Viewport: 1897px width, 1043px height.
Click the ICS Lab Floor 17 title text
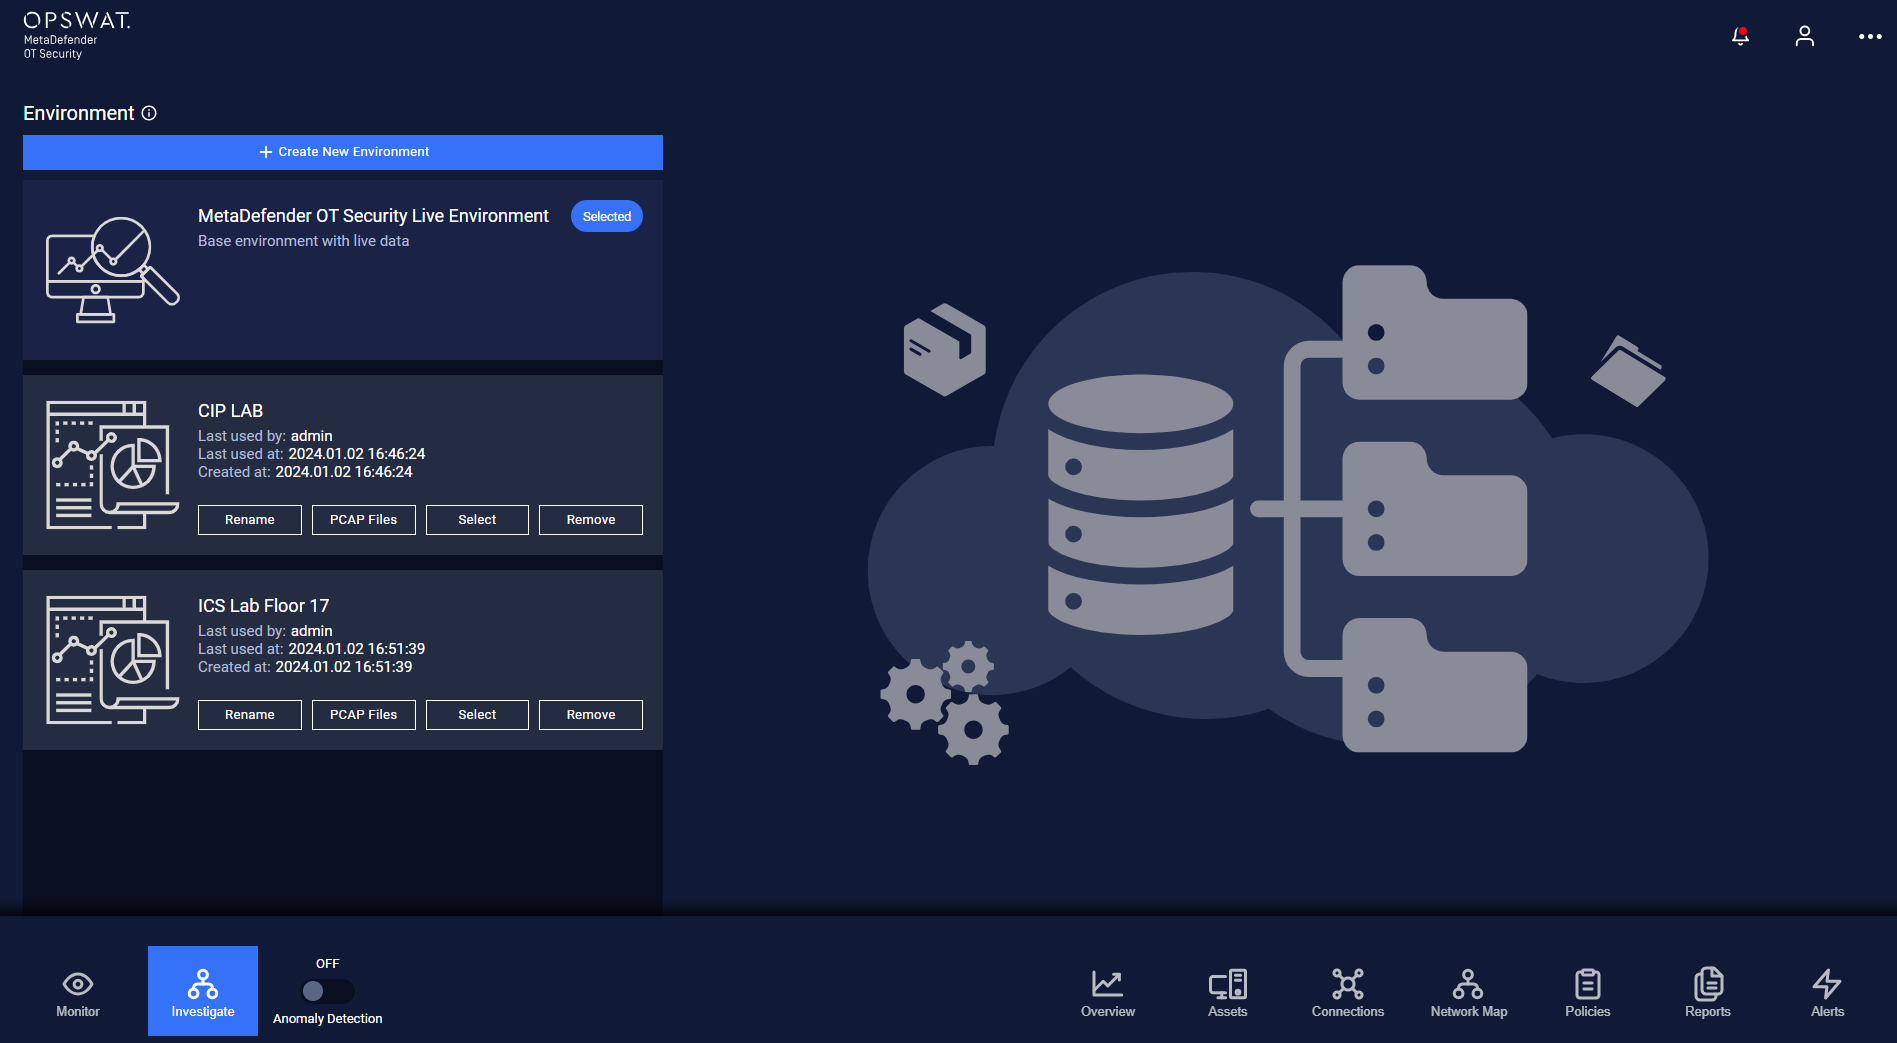click(263, 606)
